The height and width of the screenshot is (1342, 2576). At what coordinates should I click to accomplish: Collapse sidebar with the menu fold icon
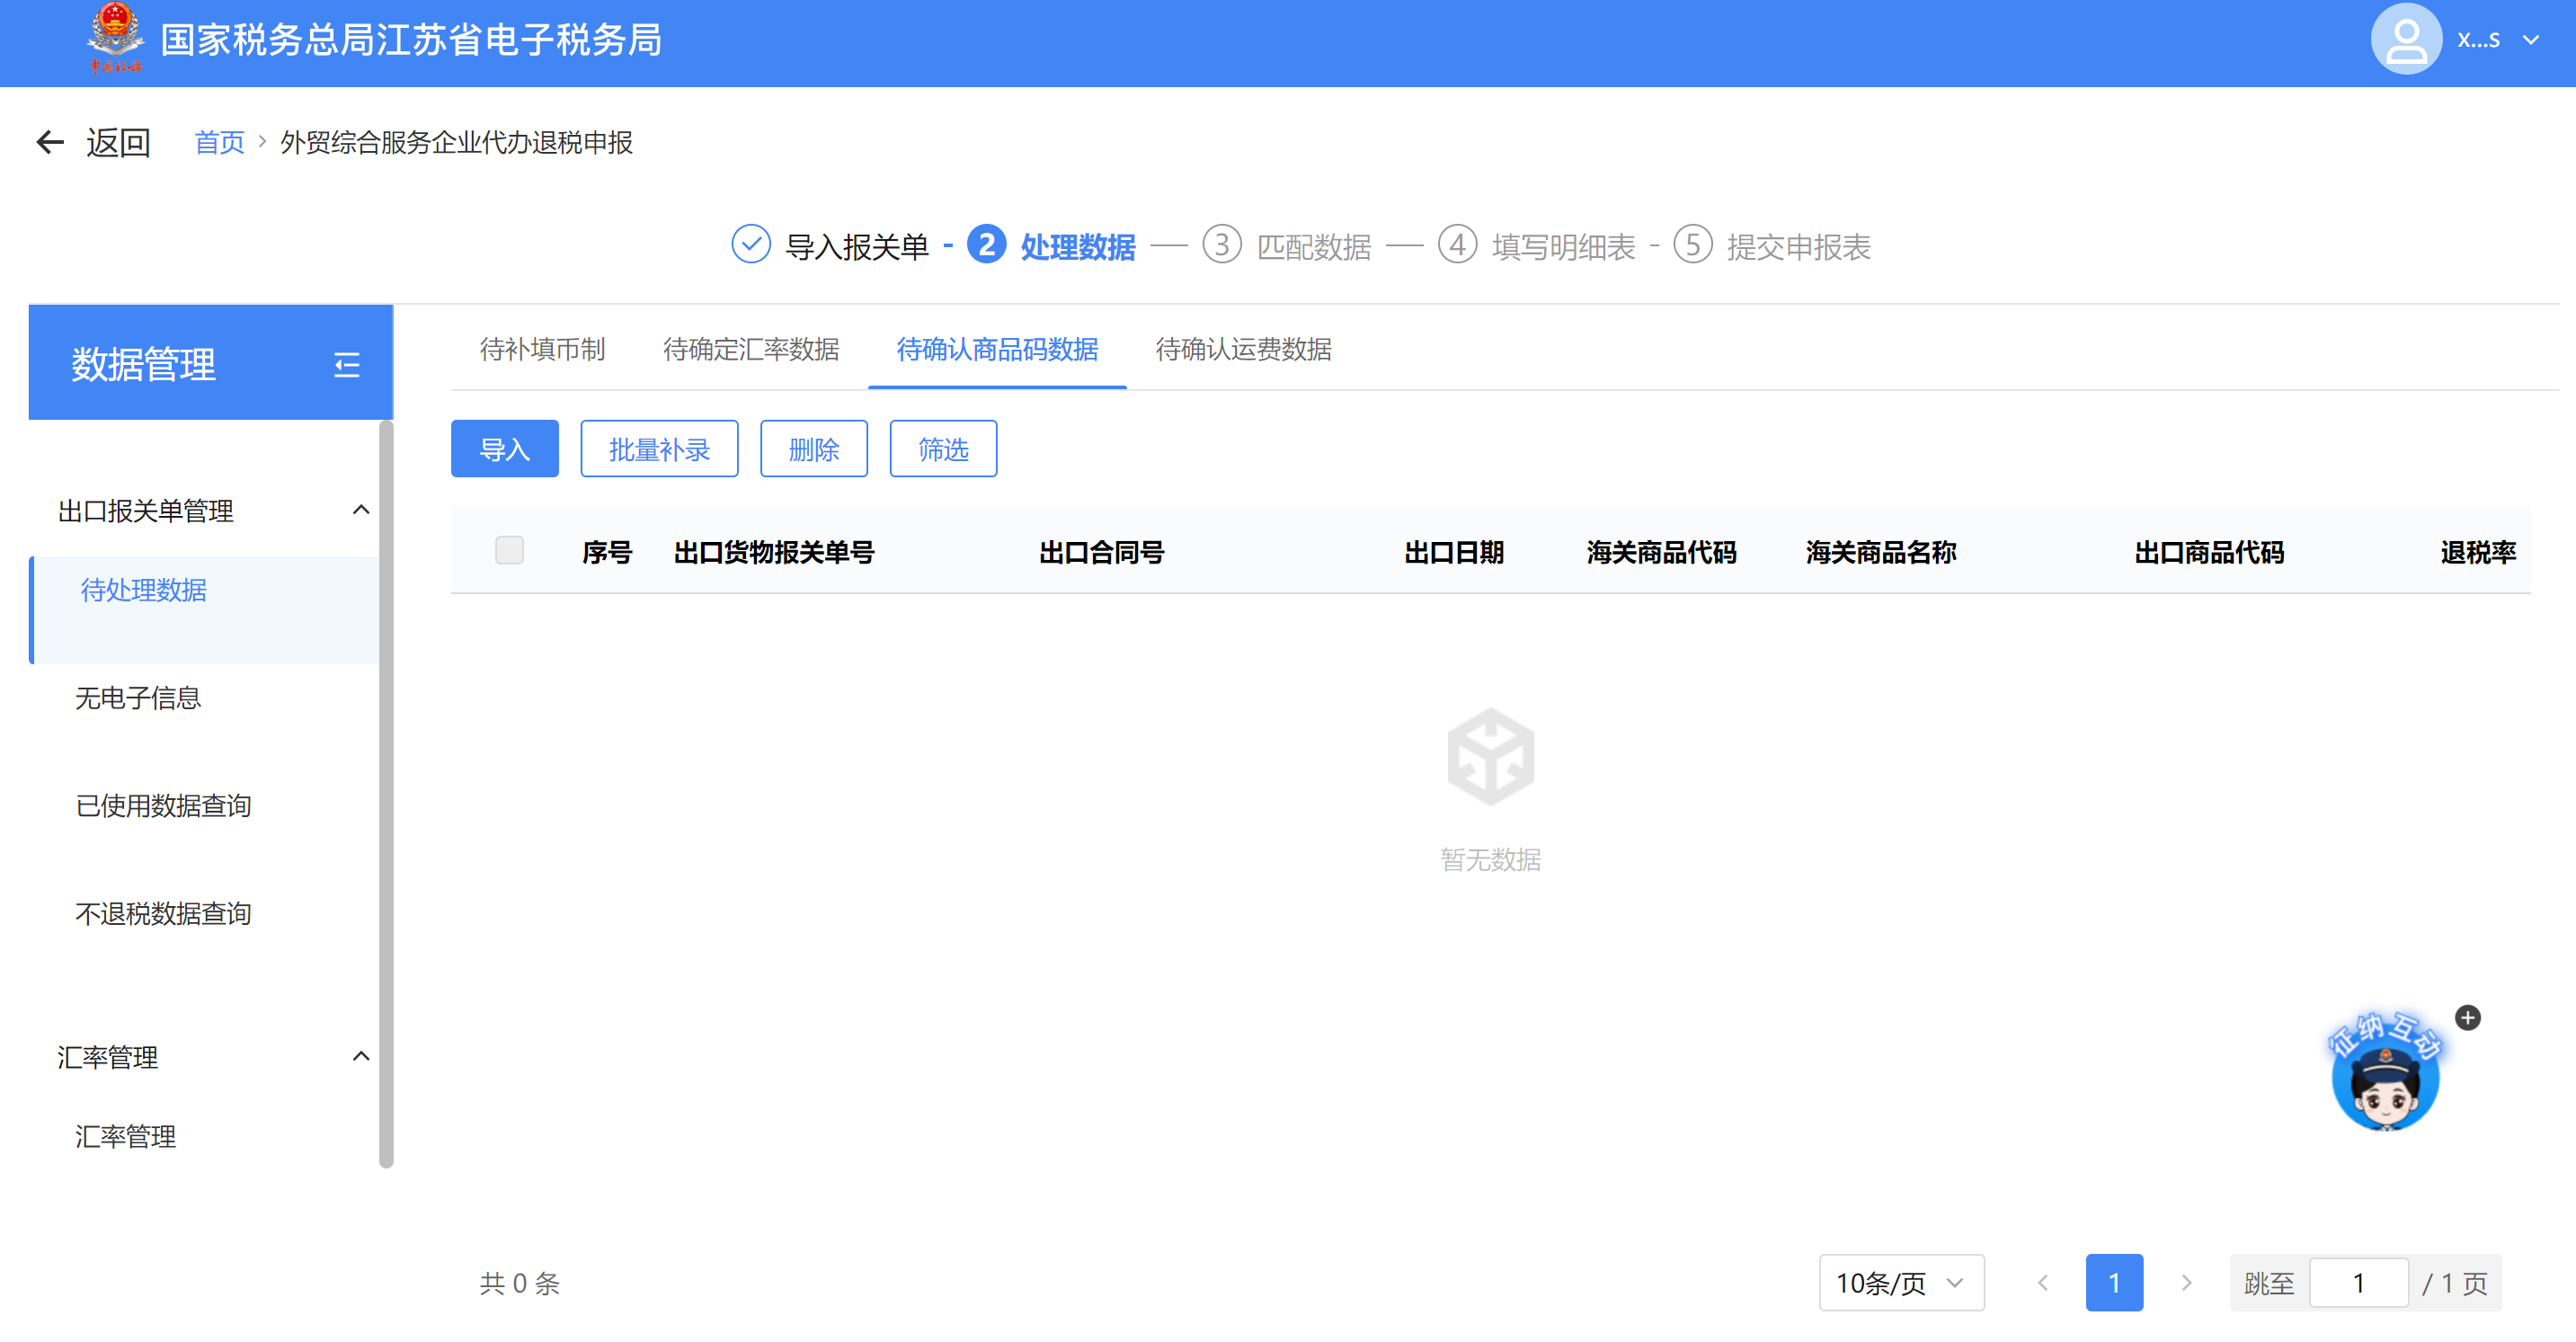point(346,365)
